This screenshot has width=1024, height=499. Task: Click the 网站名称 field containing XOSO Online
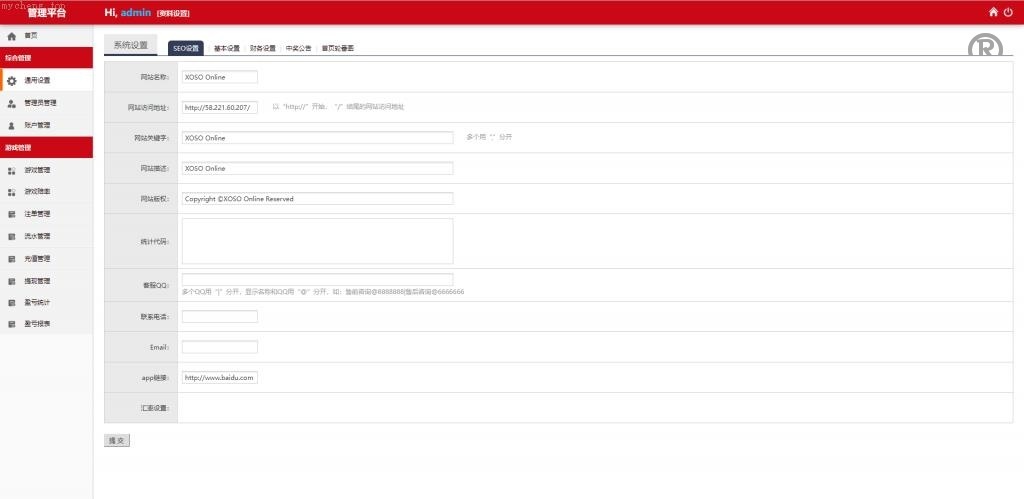(x=219, y=77)
